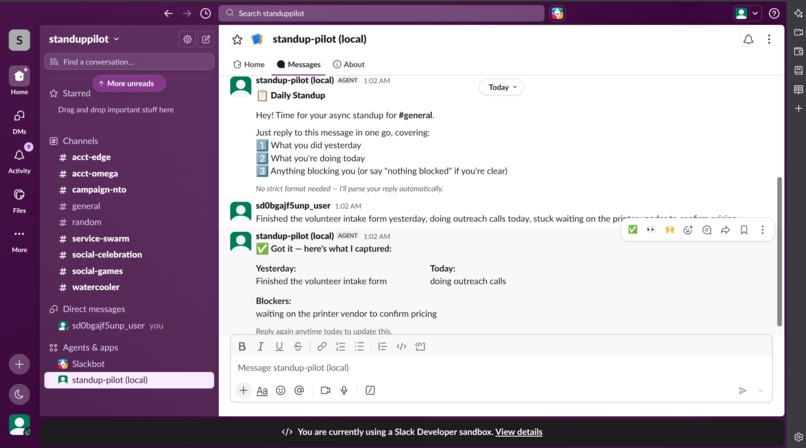Screen dimensions: 806x448
Task: Collapse the Agents & apps section
Action: [90, 348]
